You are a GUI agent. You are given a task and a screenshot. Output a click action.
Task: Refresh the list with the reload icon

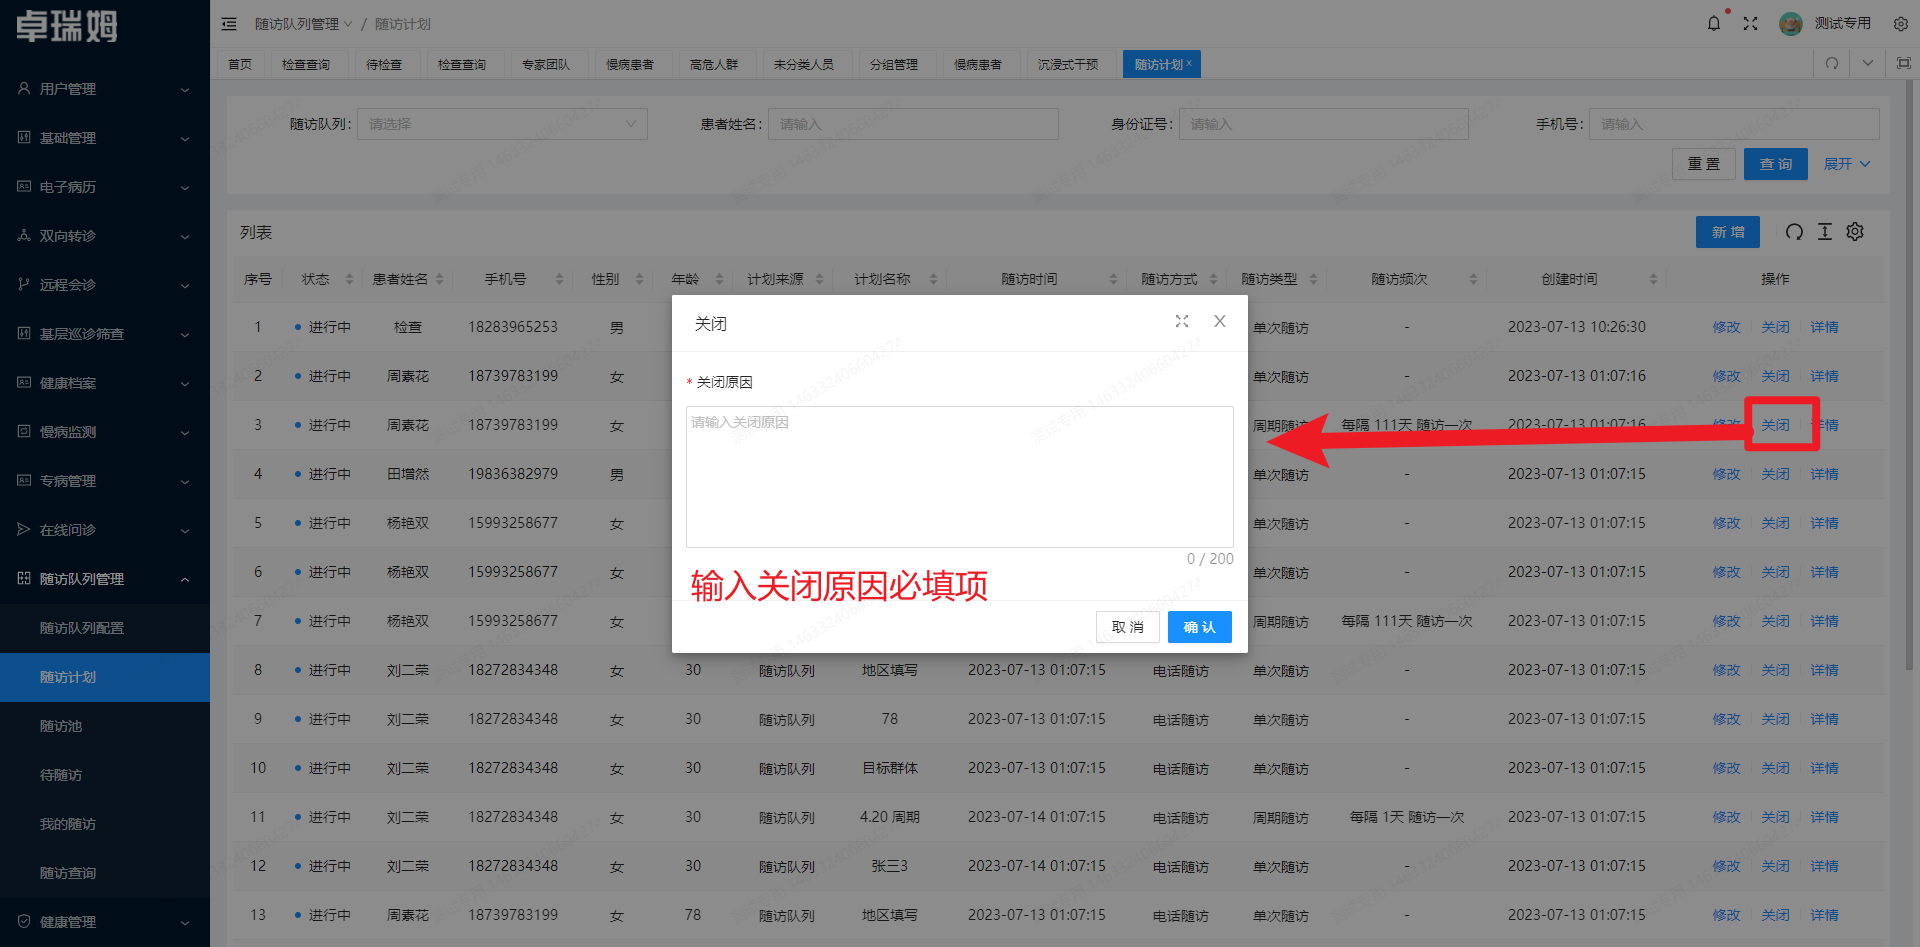1794,231
